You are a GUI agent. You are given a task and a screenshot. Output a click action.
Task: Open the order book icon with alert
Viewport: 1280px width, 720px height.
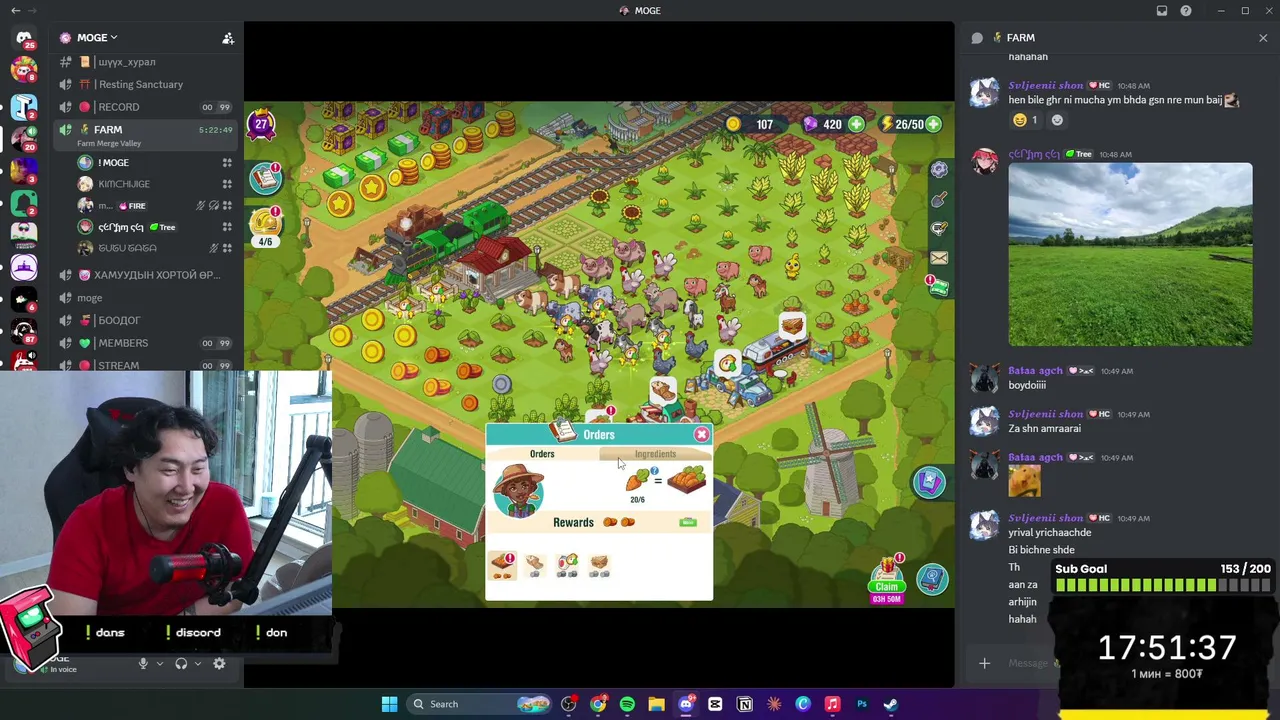click(265, 178)
